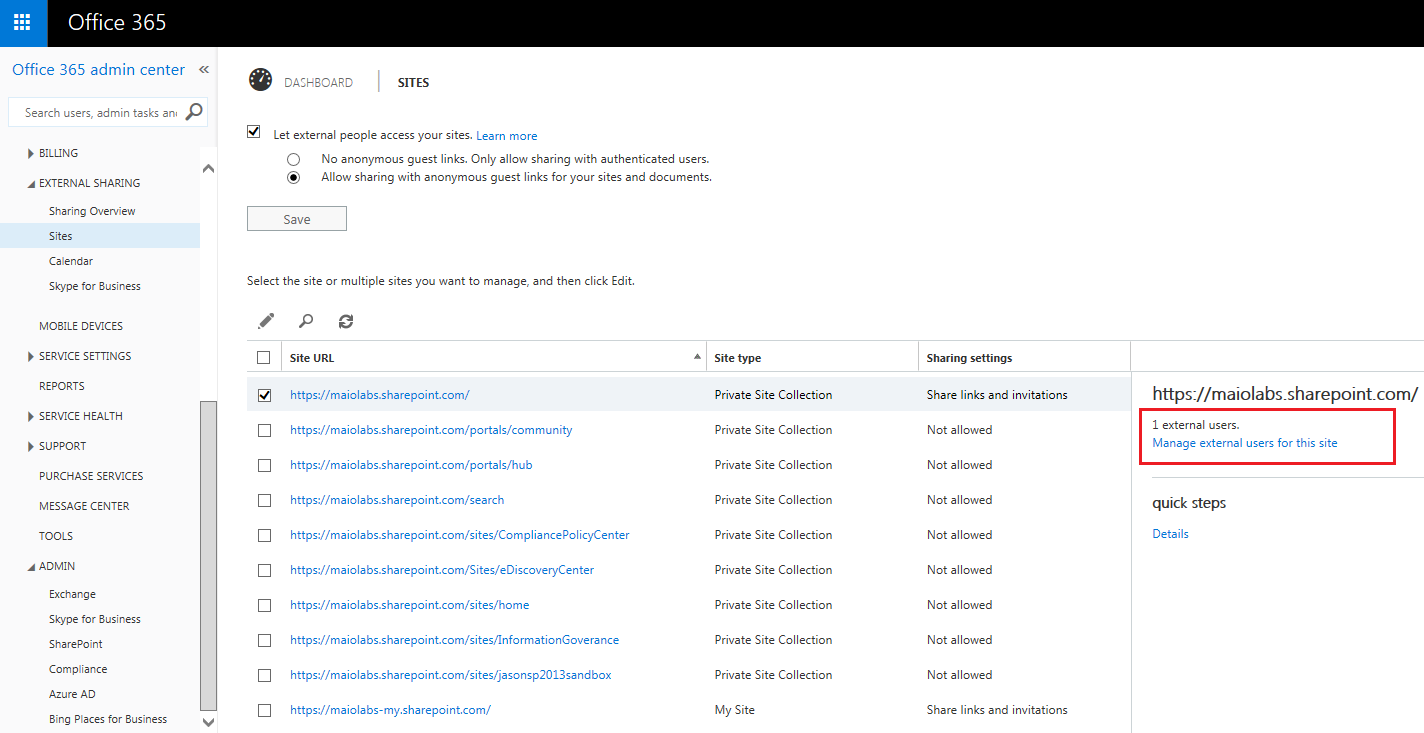Collapse the admin center navigation pane
This screenshot has width=1424, height=733.
[204, 69]
